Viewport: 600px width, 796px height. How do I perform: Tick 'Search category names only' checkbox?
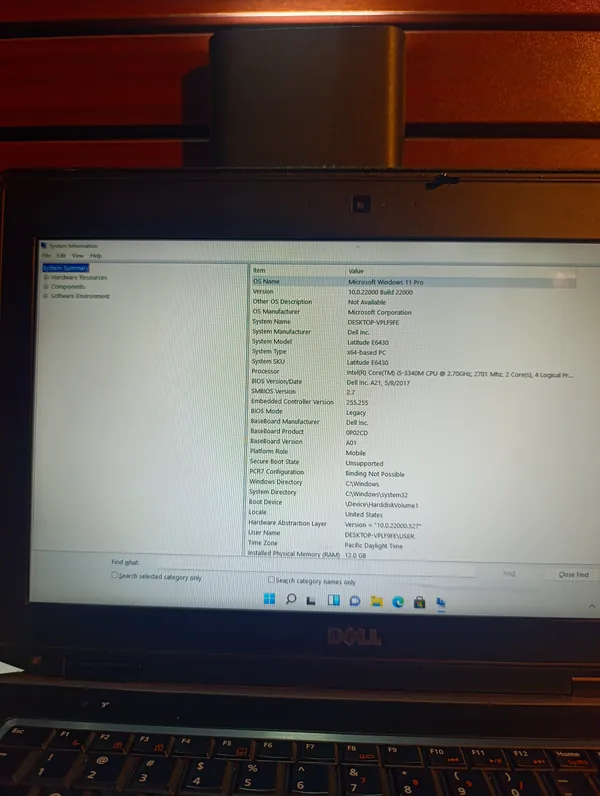click(271, 579)
